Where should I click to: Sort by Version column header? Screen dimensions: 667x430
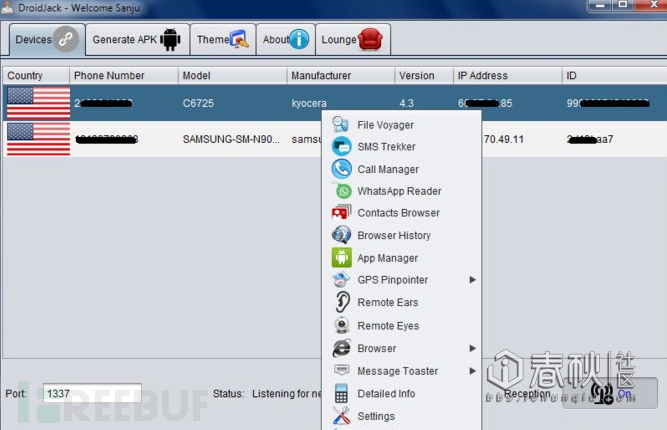click(424, 75)
